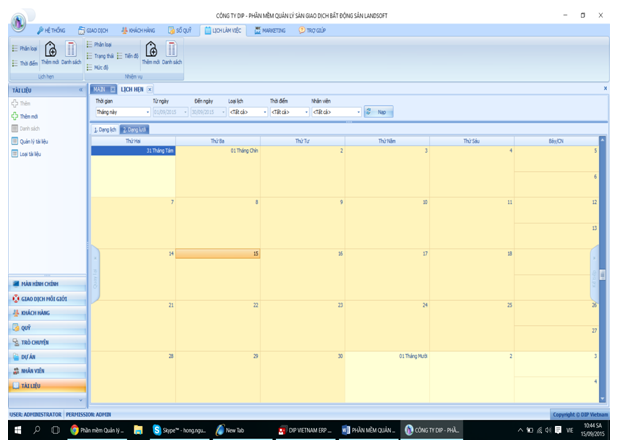Switch to the Dạng lịch view tab

tap(105, 130)
